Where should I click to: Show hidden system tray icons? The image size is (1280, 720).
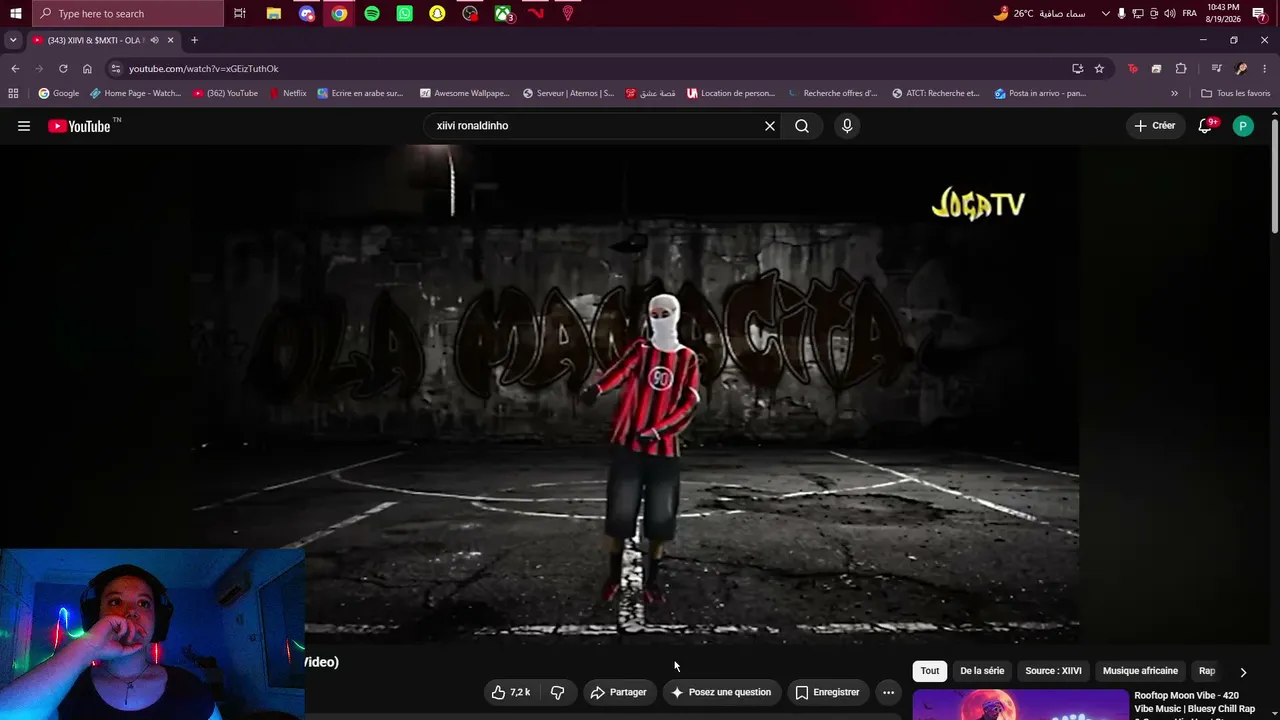tap(1105, 13)
